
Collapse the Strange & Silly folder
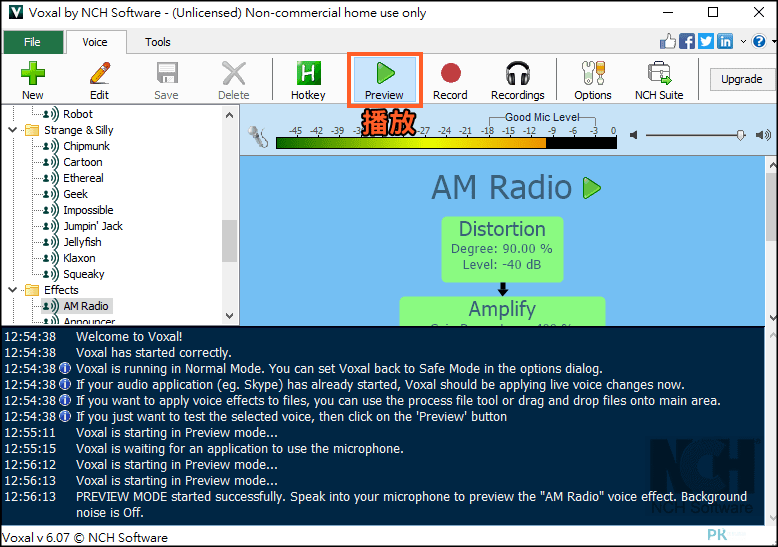click(x=13, y=130)
